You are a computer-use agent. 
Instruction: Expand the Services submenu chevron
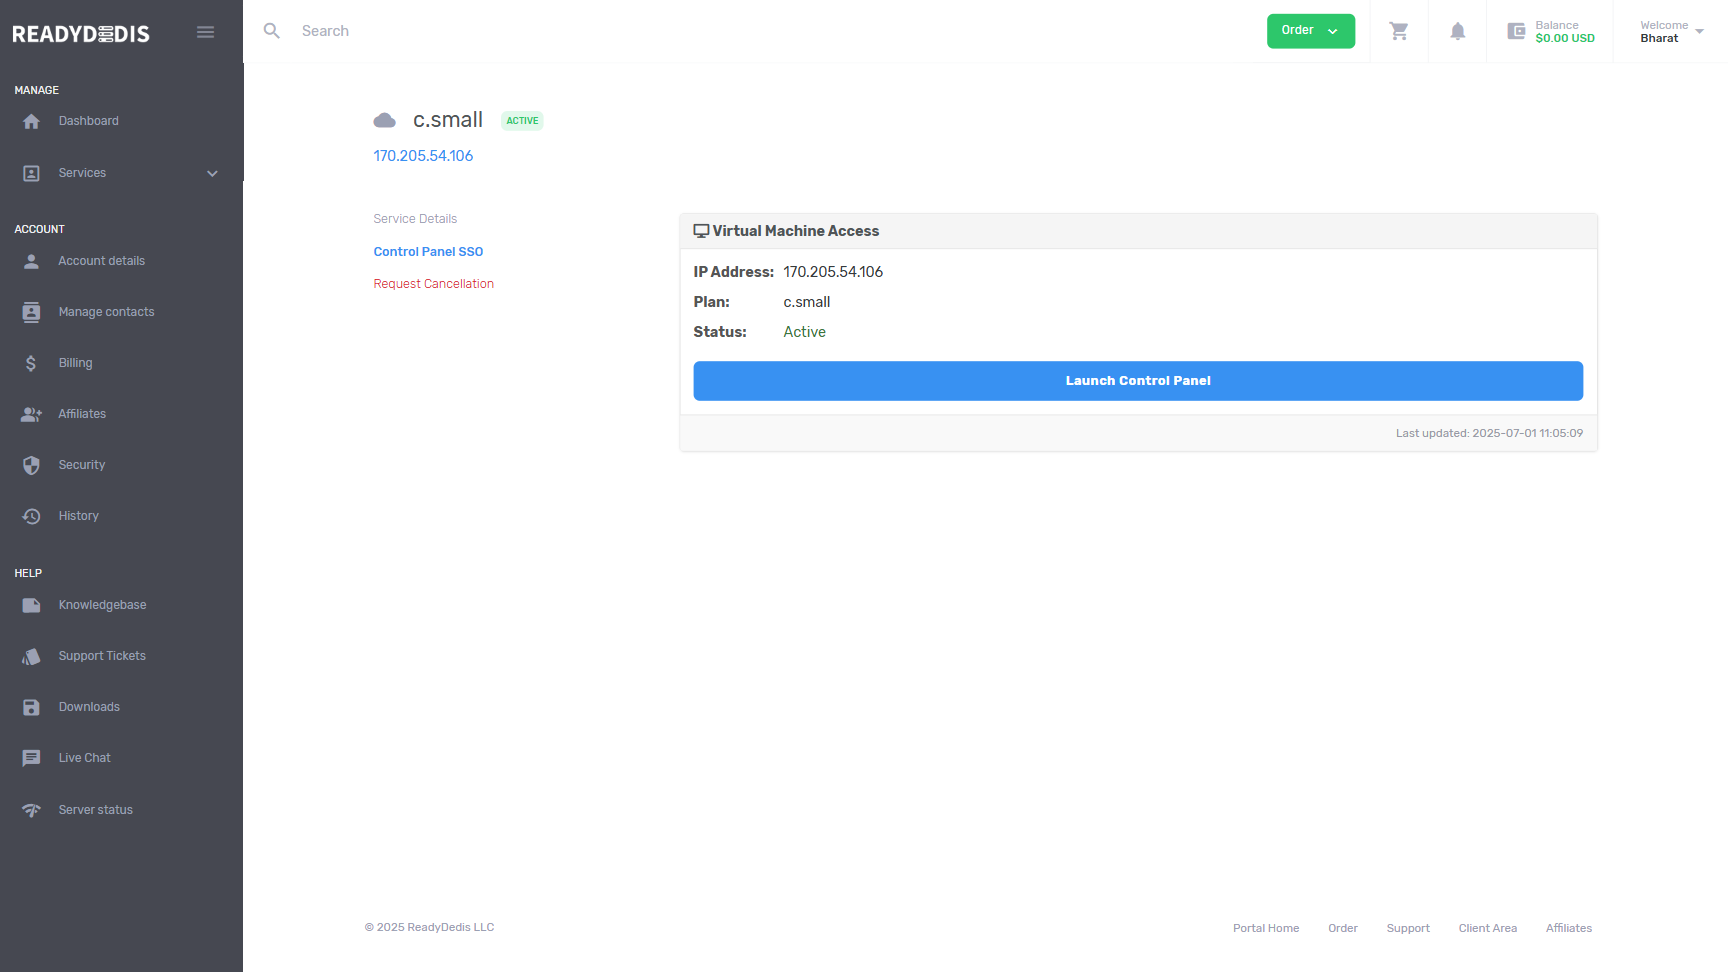[x=212, y=173]
